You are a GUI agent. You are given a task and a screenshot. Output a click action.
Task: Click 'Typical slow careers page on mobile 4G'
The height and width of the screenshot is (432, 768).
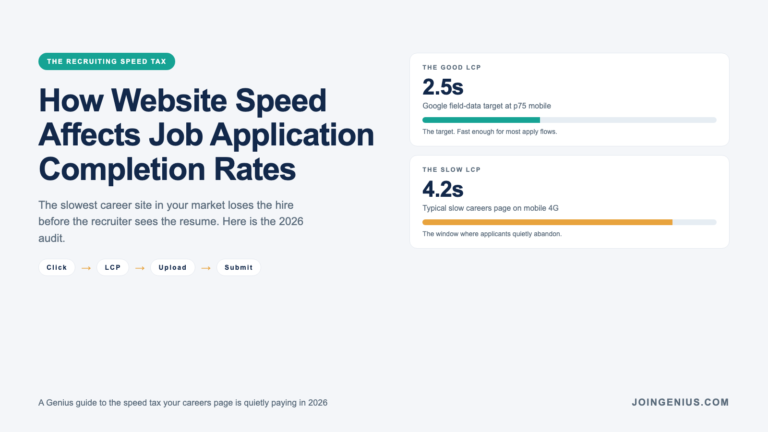(x=490, y=208)
